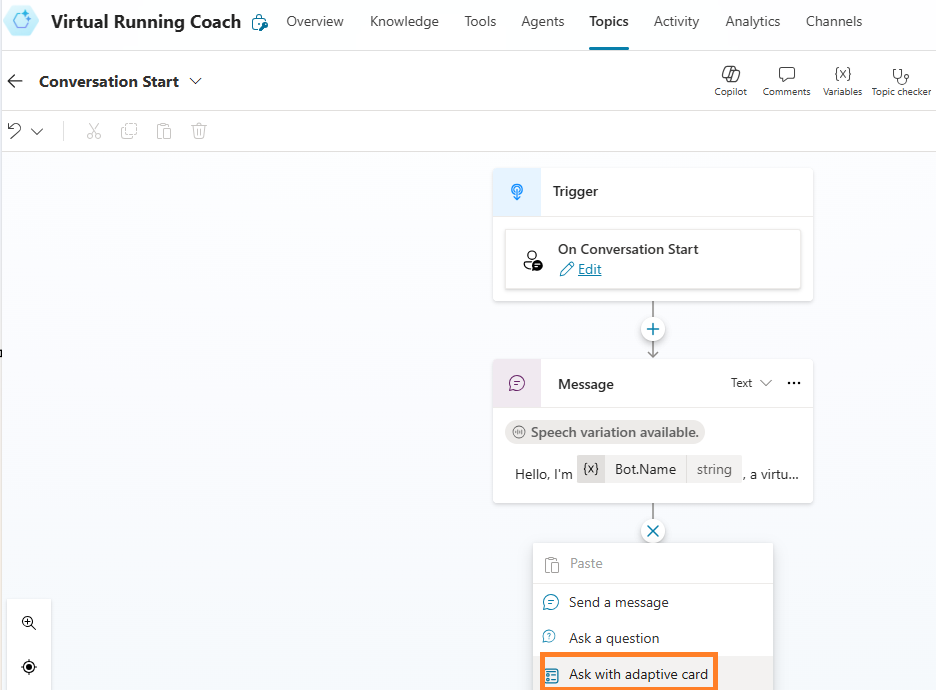Open the Copilot panel
This screenshot has width=936, height=690.
[730, 80]
